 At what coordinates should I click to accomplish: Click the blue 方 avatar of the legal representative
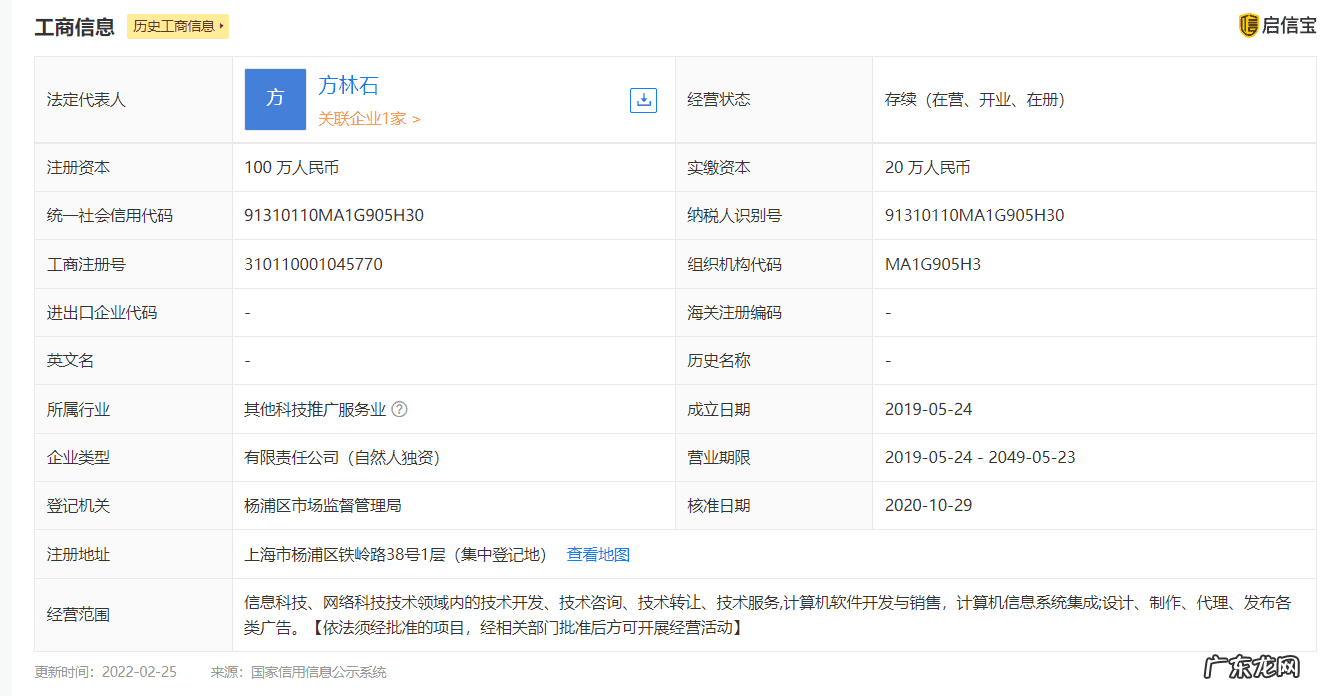click(275, 99)
